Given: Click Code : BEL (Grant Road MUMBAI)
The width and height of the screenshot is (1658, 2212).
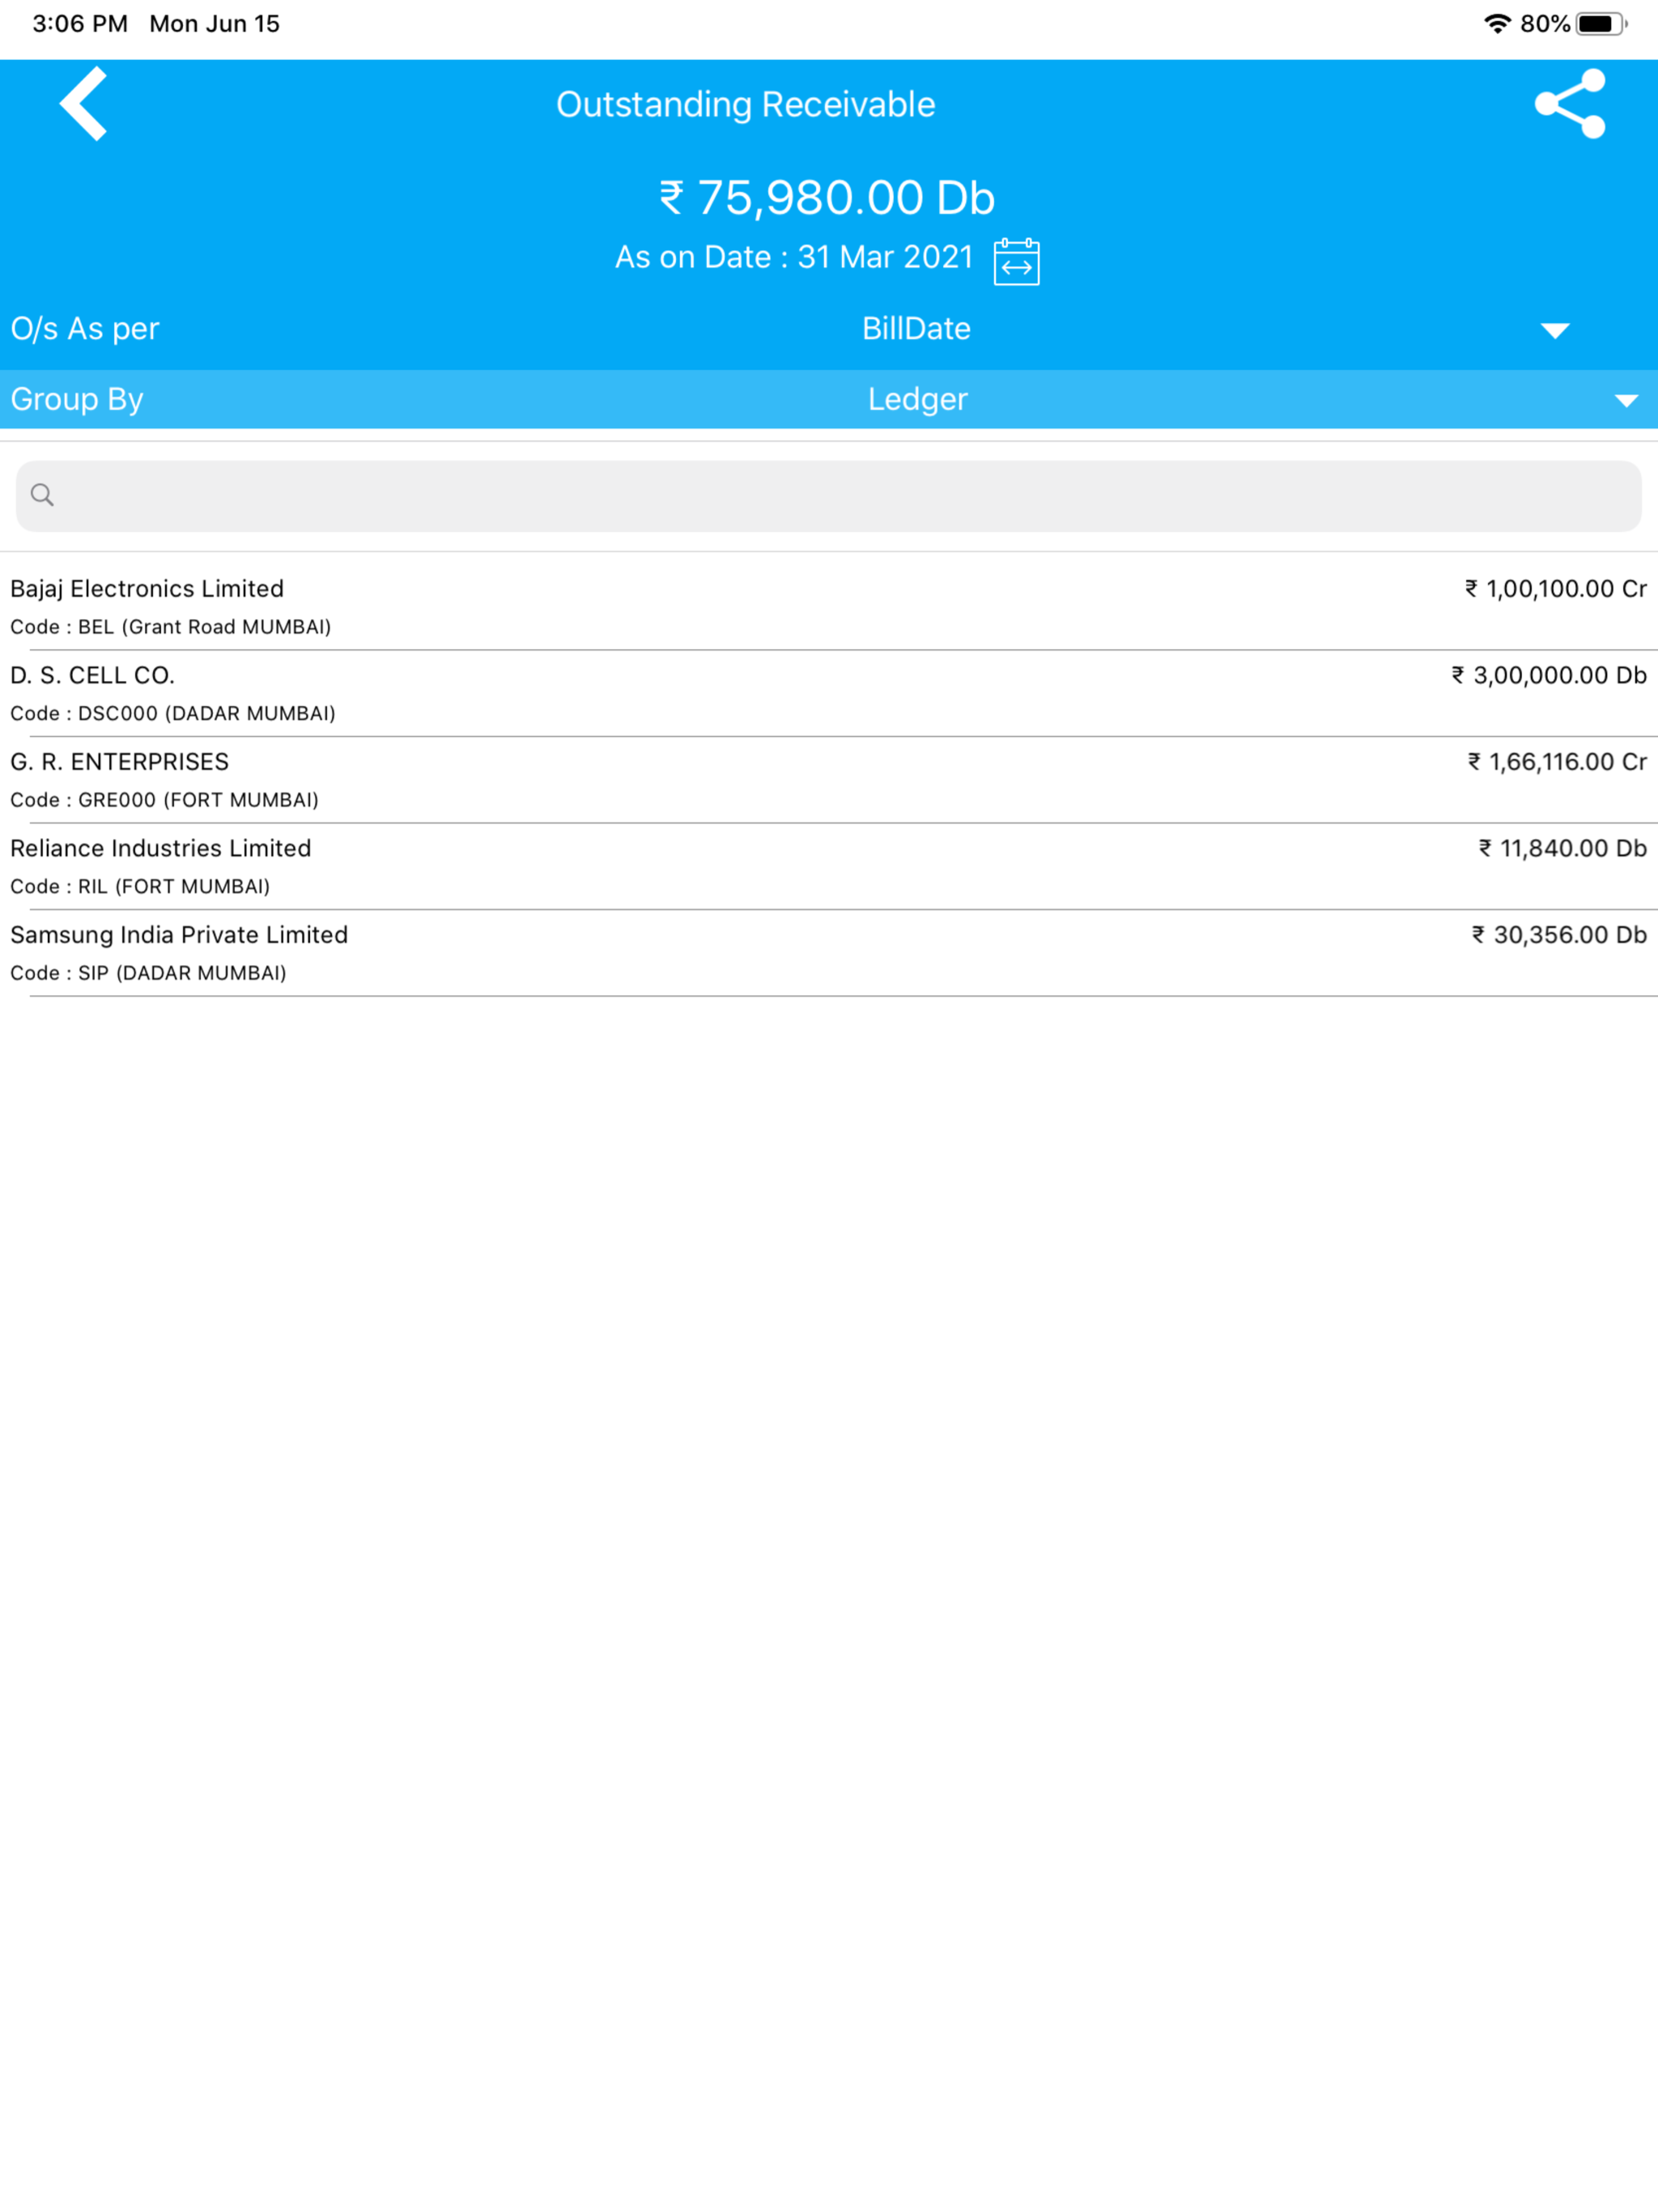Looking at the screenshot, I should coord(171,627).
